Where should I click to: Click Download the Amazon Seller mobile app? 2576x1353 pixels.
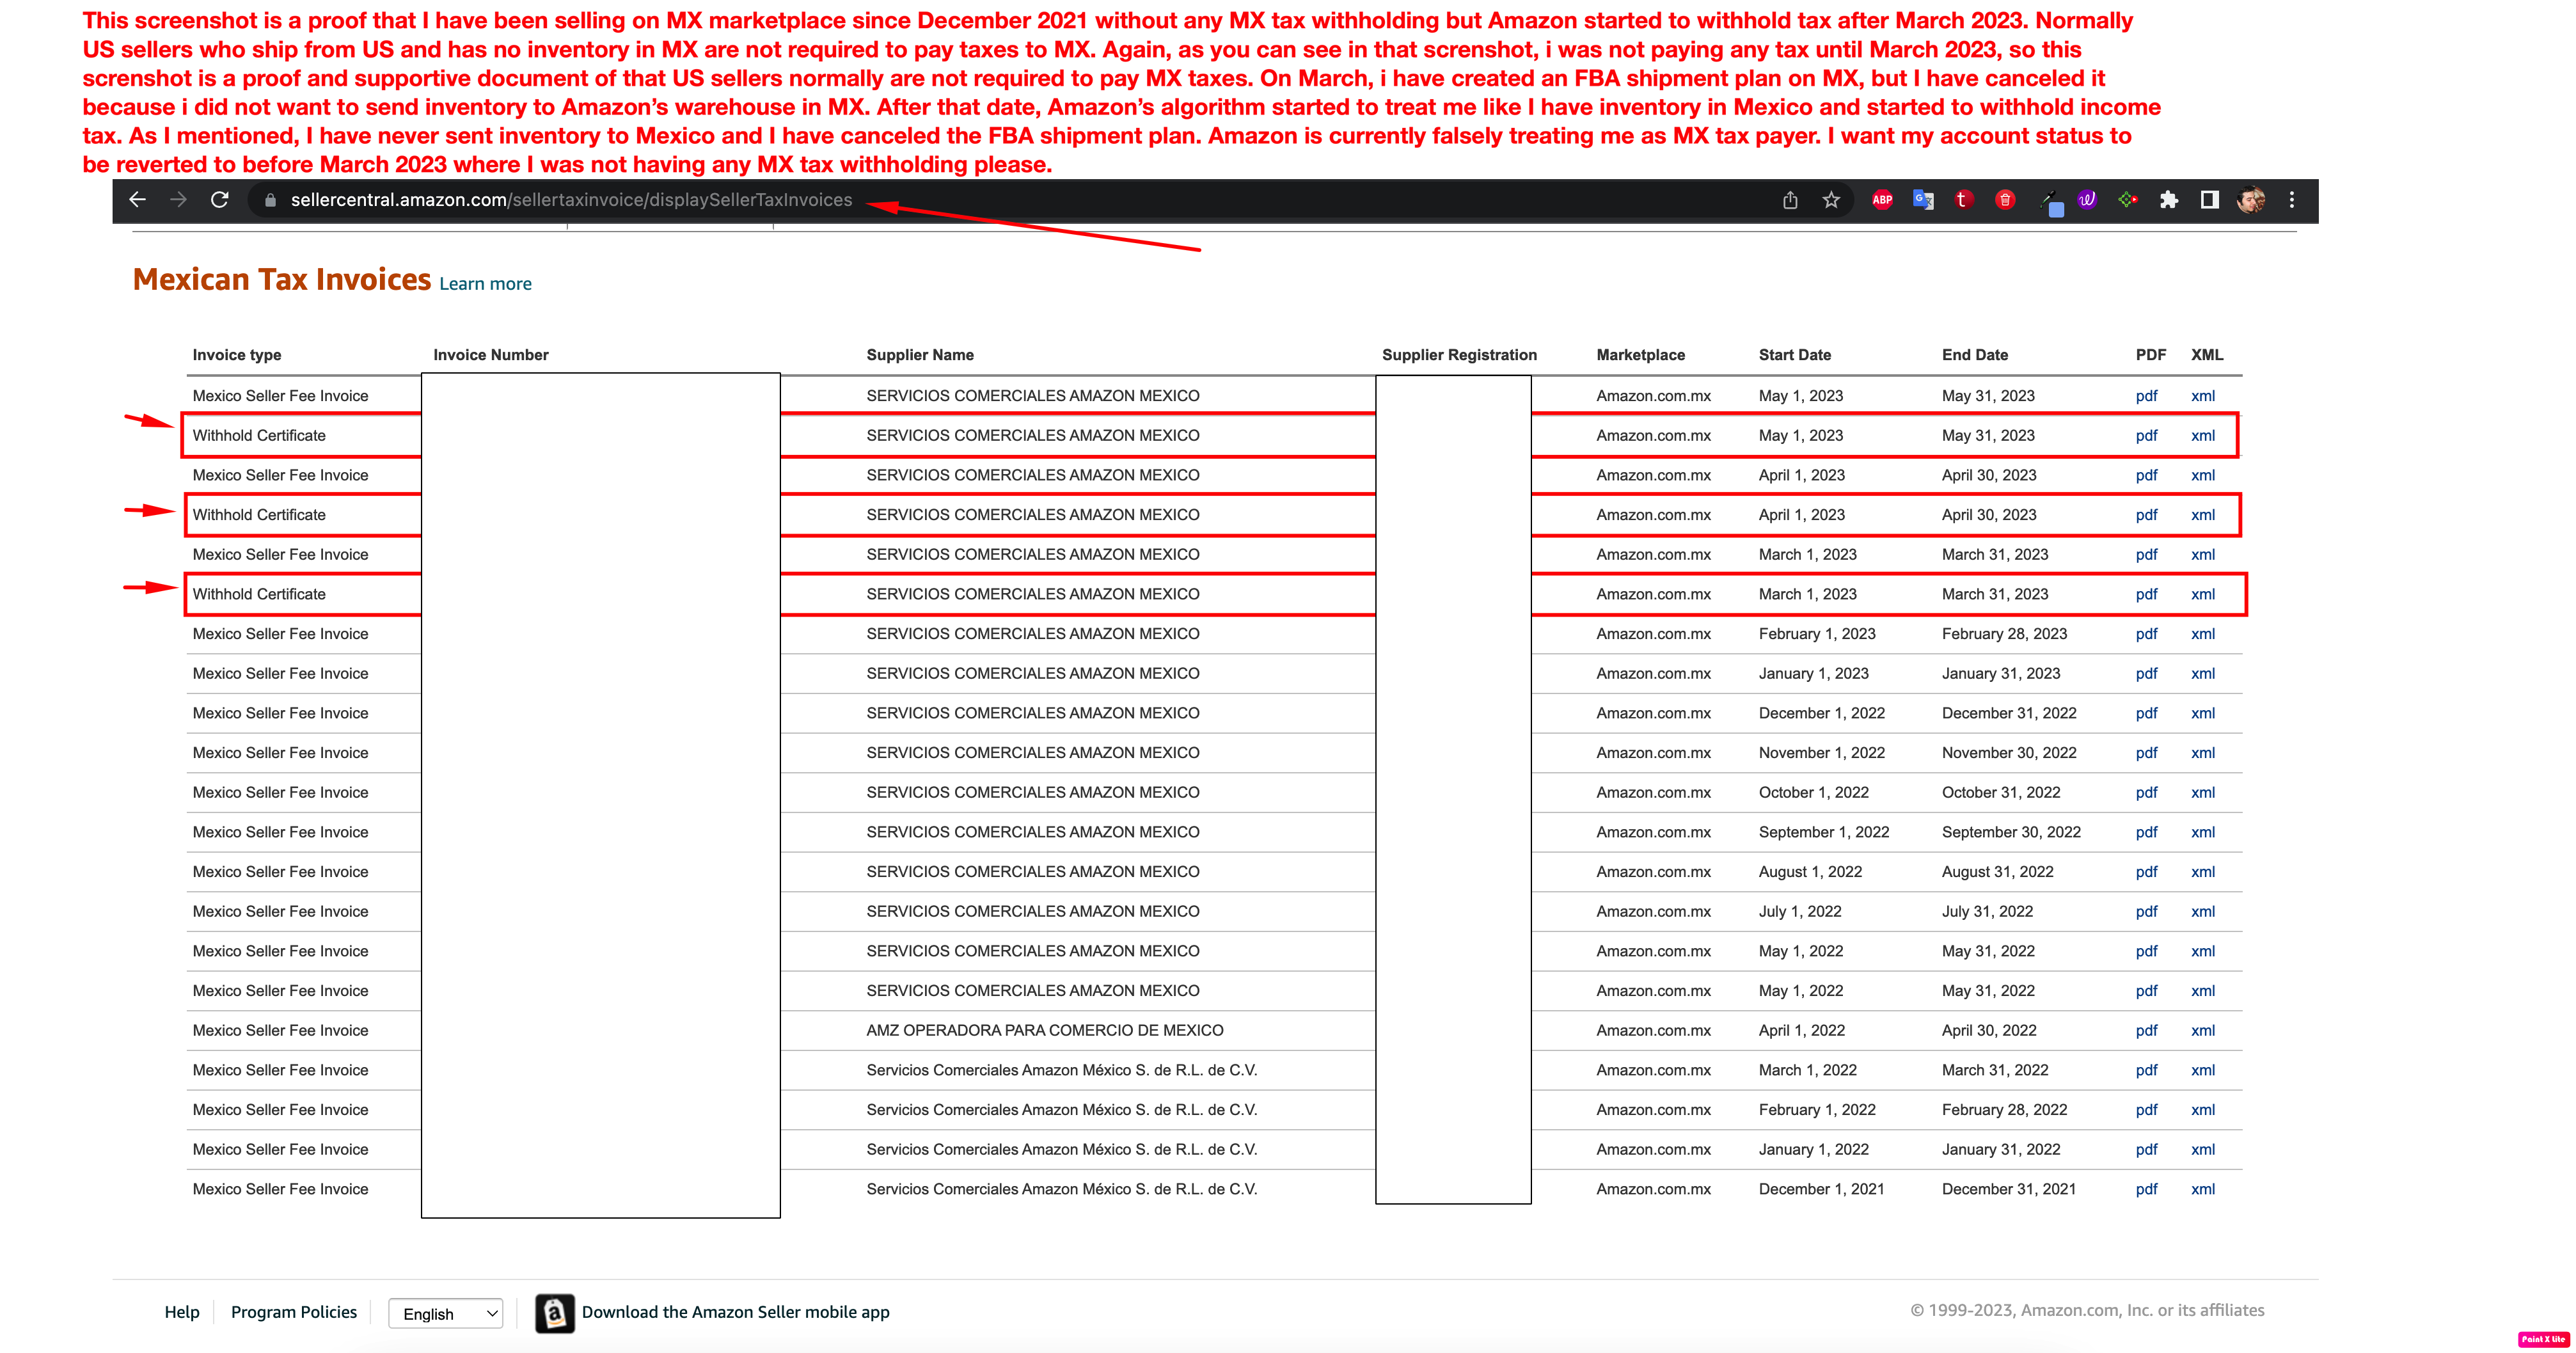pos(735,1312)
